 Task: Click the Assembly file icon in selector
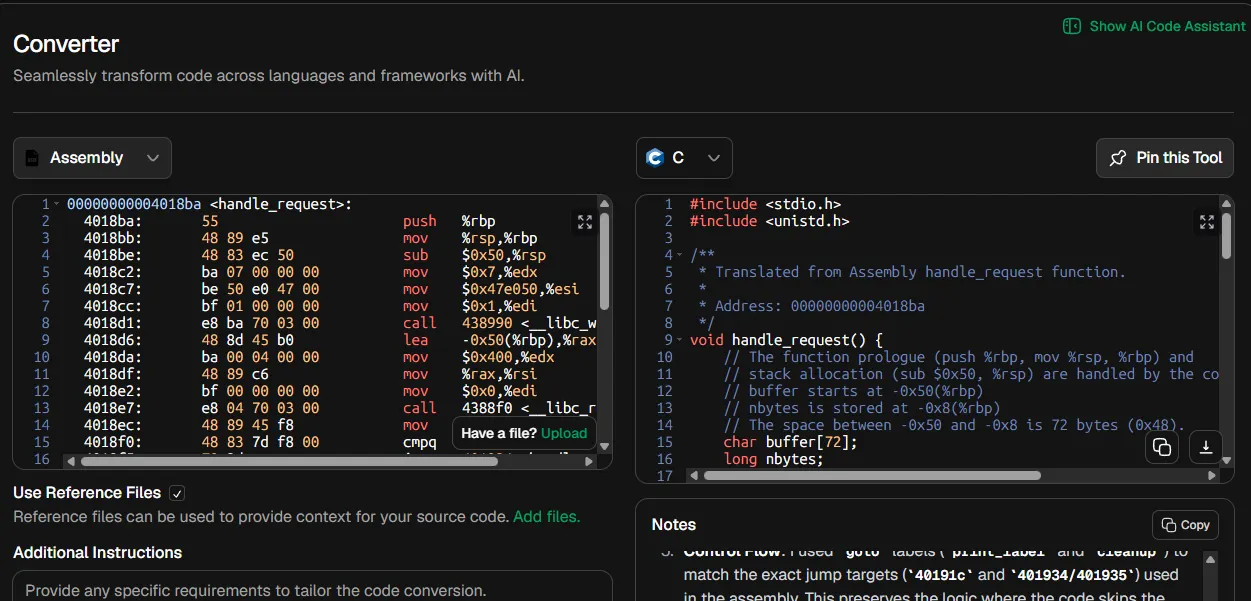[32, 158]
